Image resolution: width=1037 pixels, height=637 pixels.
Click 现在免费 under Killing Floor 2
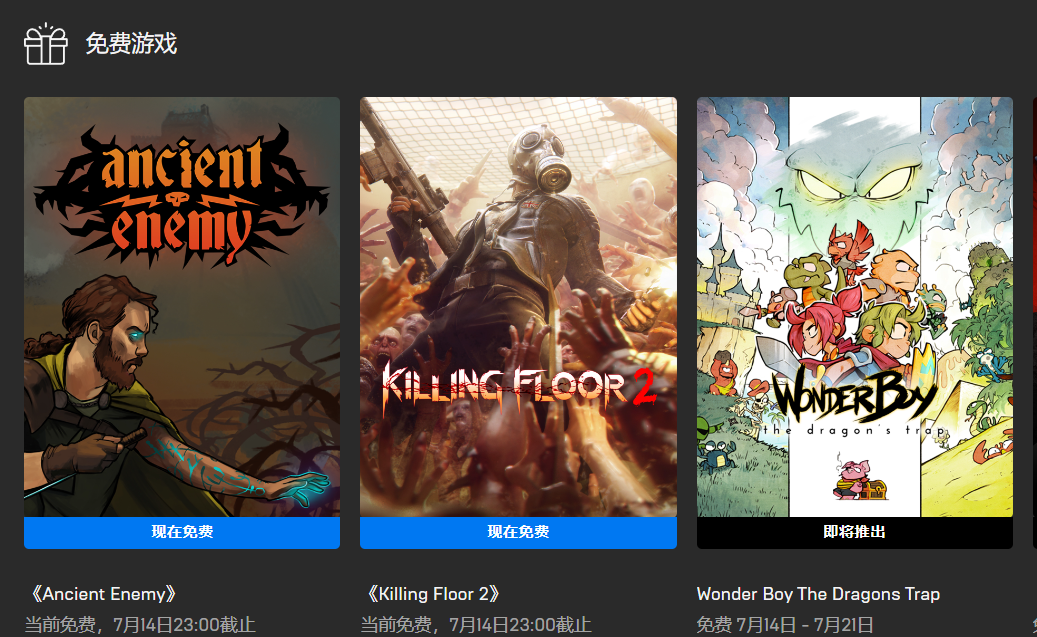tap(518, 532)
